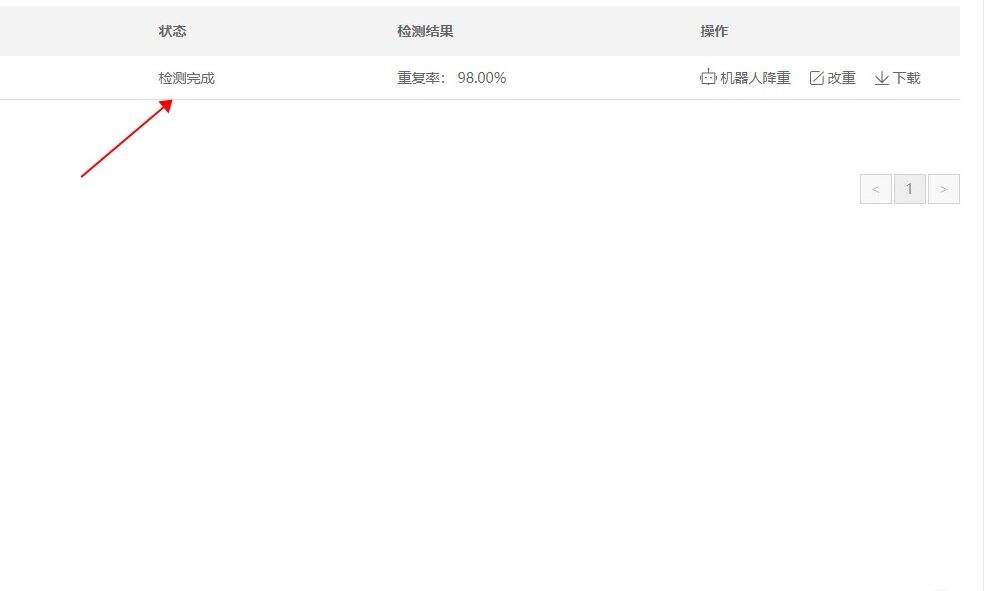Click the 检测结果 column header
The image size is (984, 591).
[425, 31]
